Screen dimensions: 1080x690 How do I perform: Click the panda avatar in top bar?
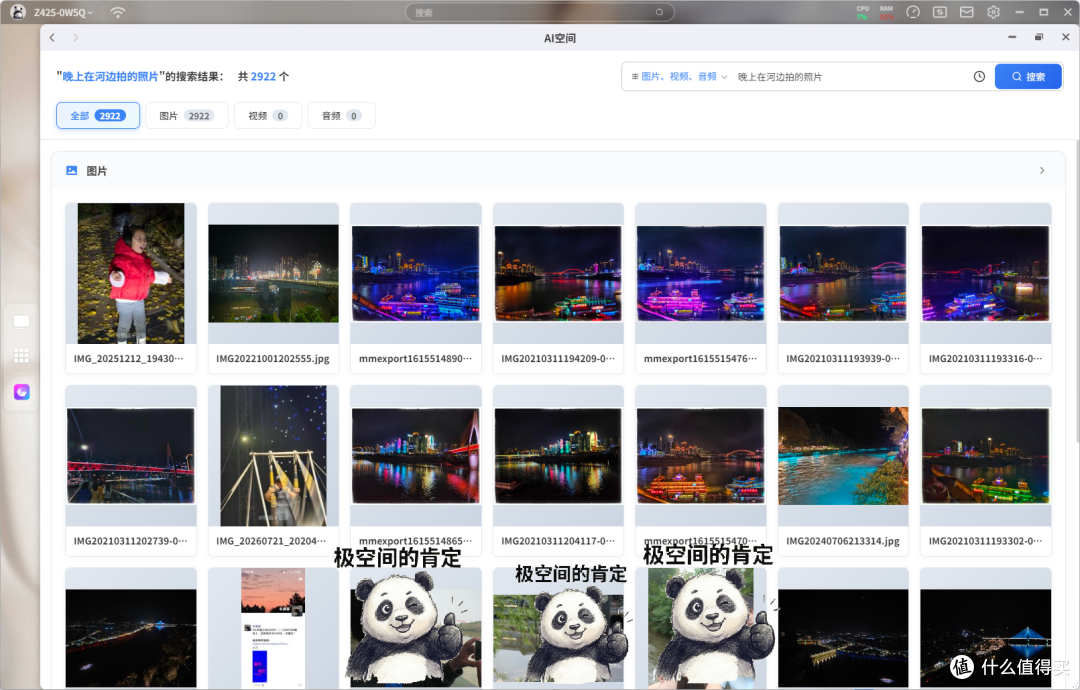(18, 12)
